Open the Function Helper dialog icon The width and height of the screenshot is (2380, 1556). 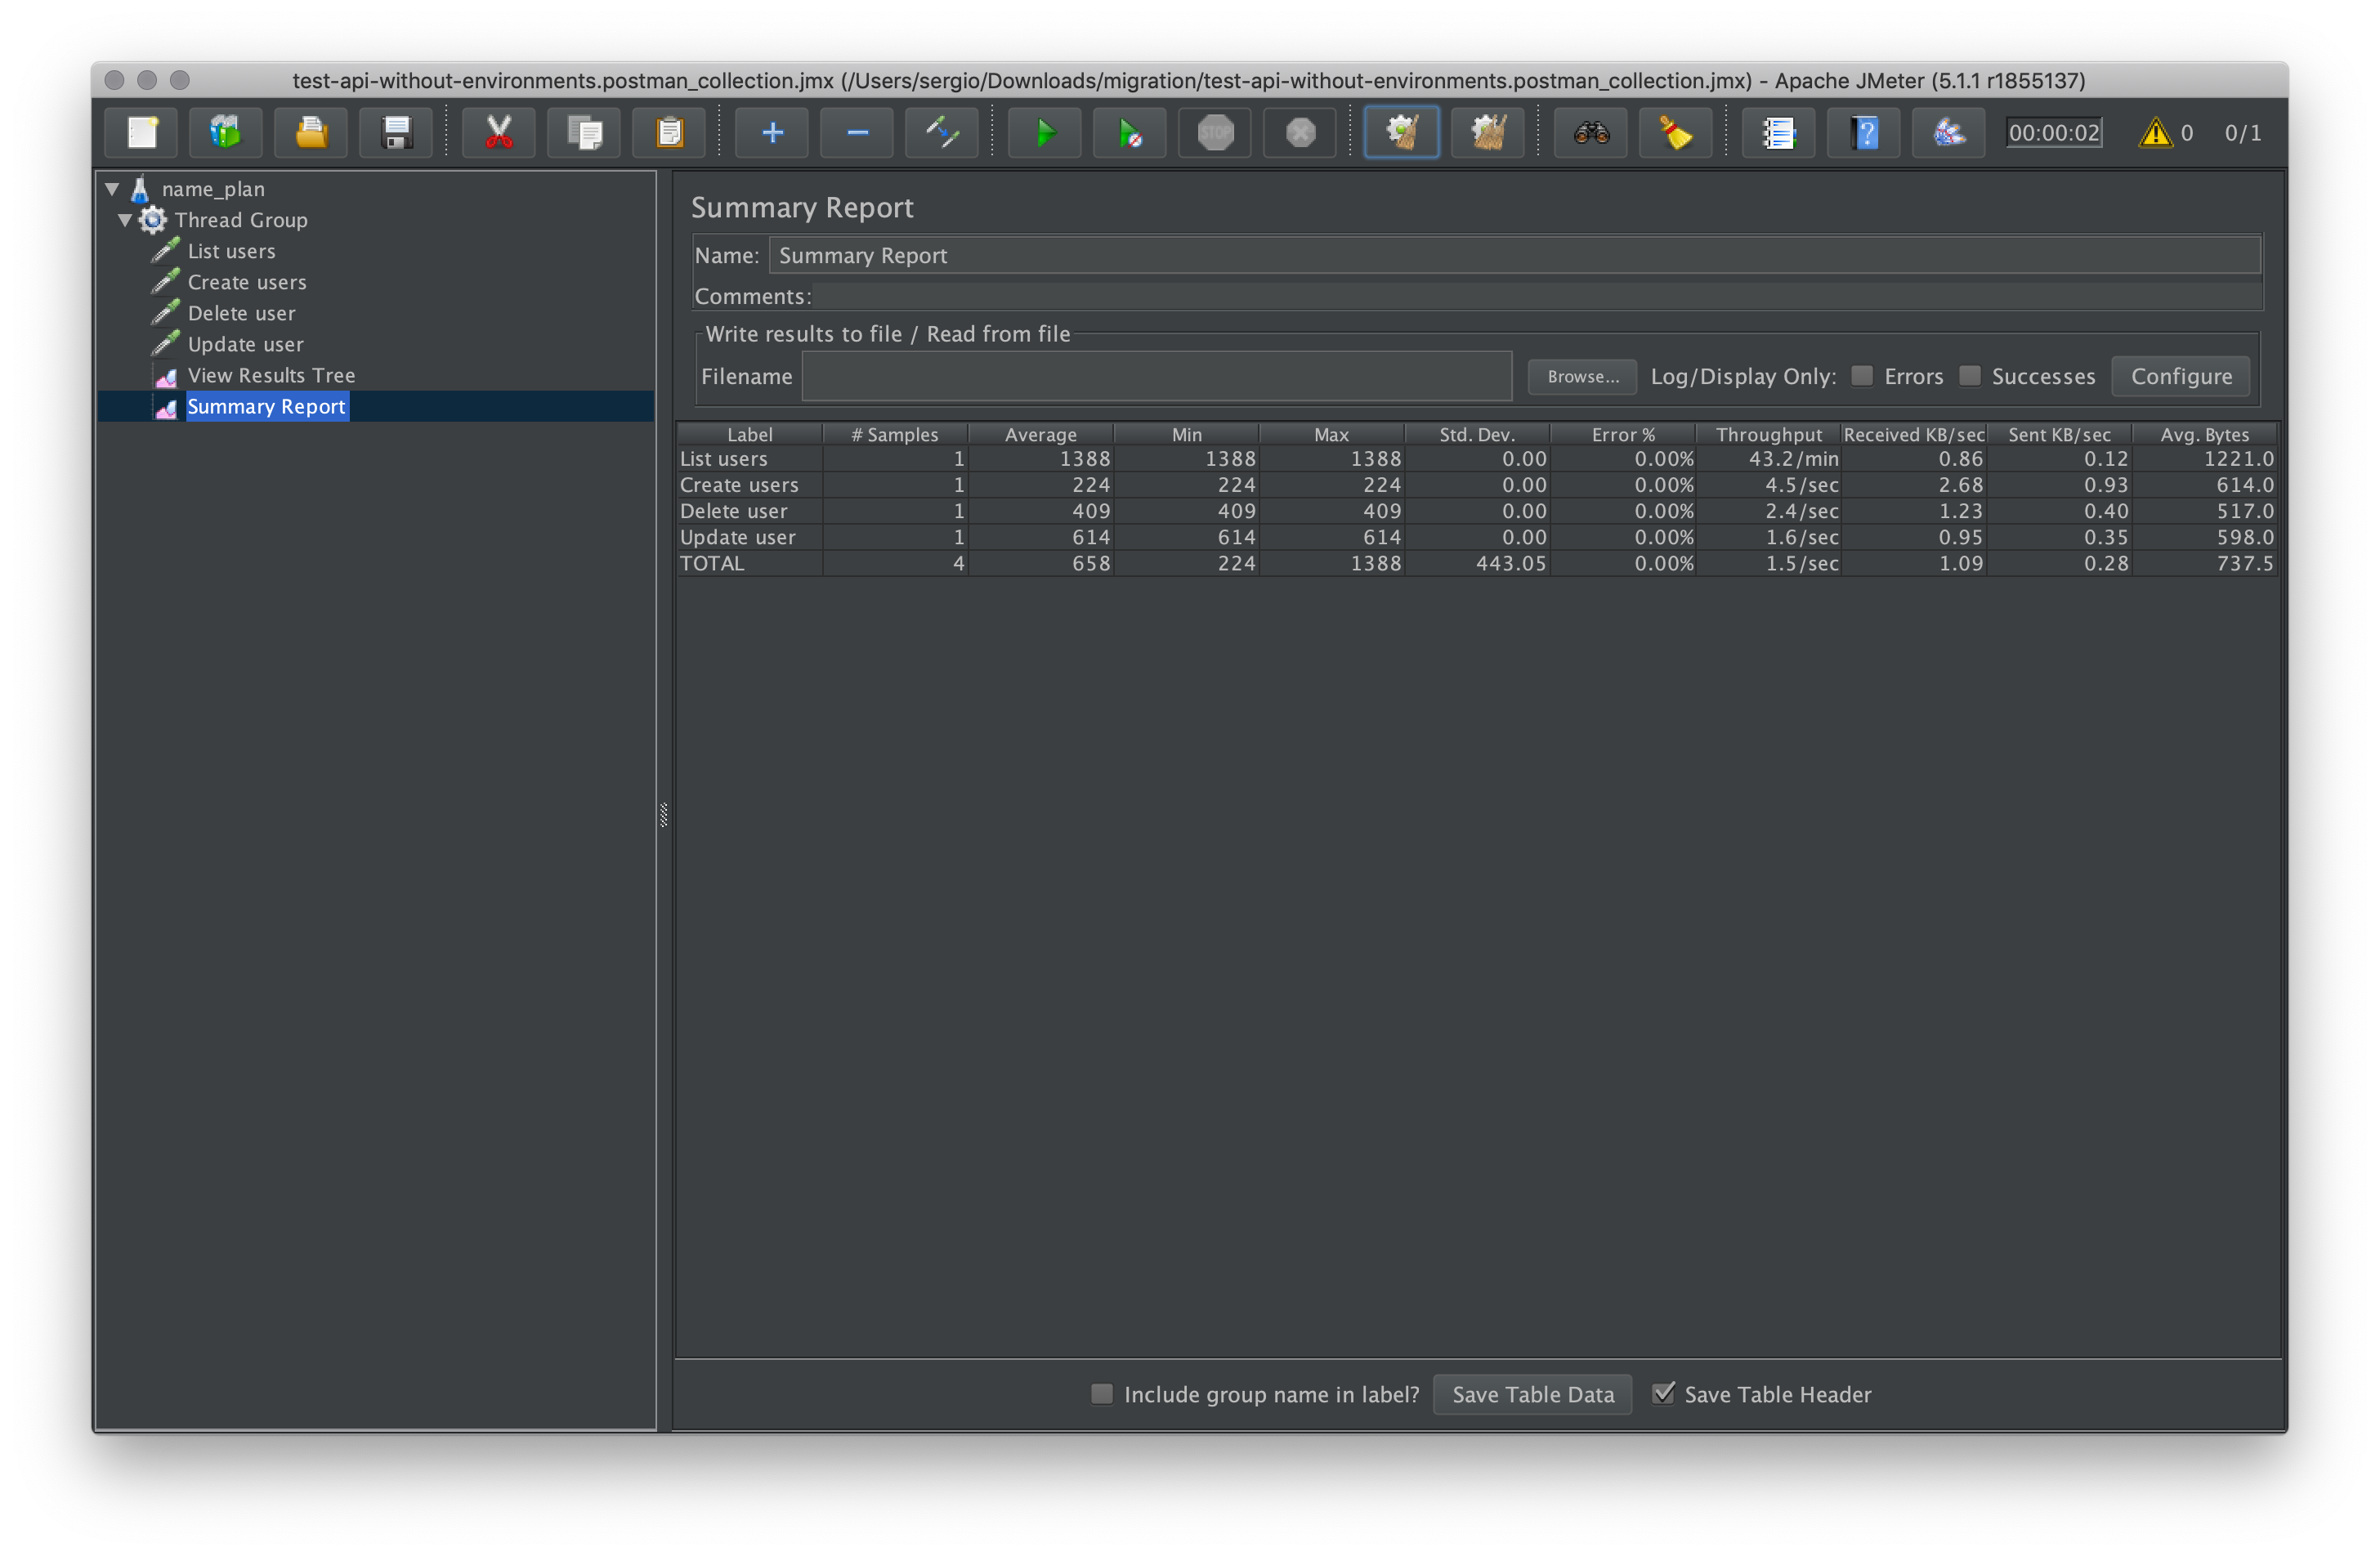(1778, 133)
